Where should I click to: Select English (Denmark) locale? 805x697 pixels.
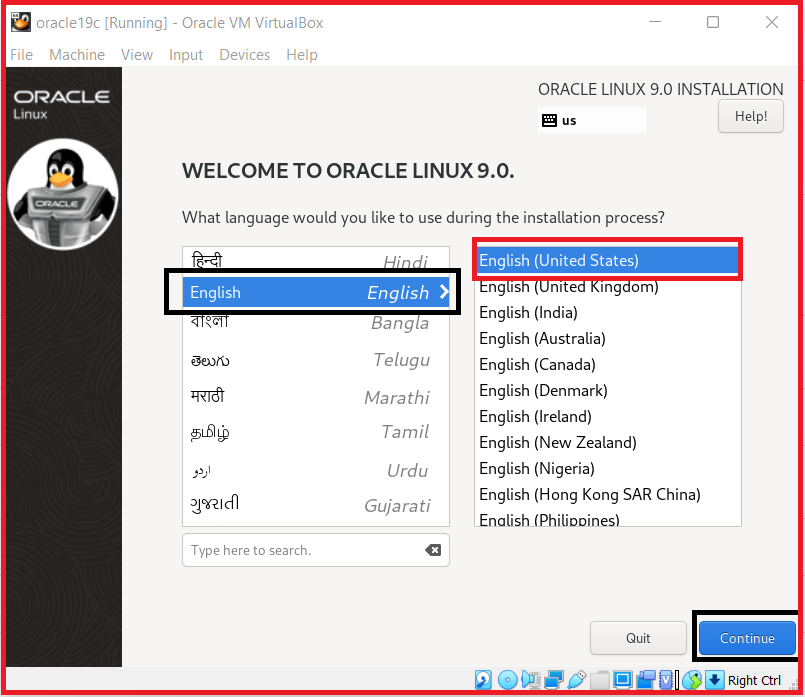[608, 391]
